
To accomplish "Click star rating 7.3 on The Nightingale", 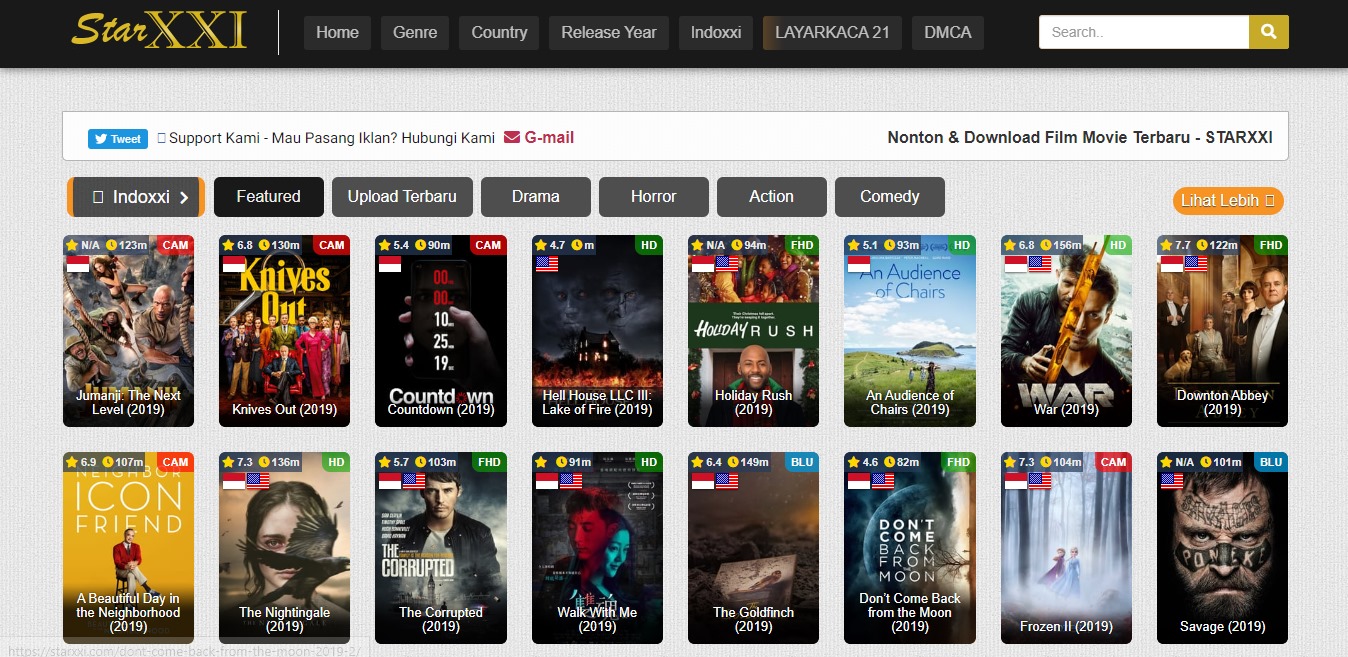I will [238, 462].
